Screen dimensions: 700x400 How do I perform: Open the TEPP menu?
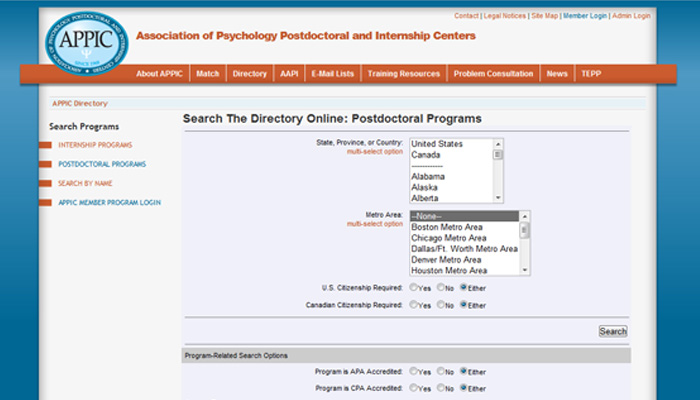click(x=591, y=74)
